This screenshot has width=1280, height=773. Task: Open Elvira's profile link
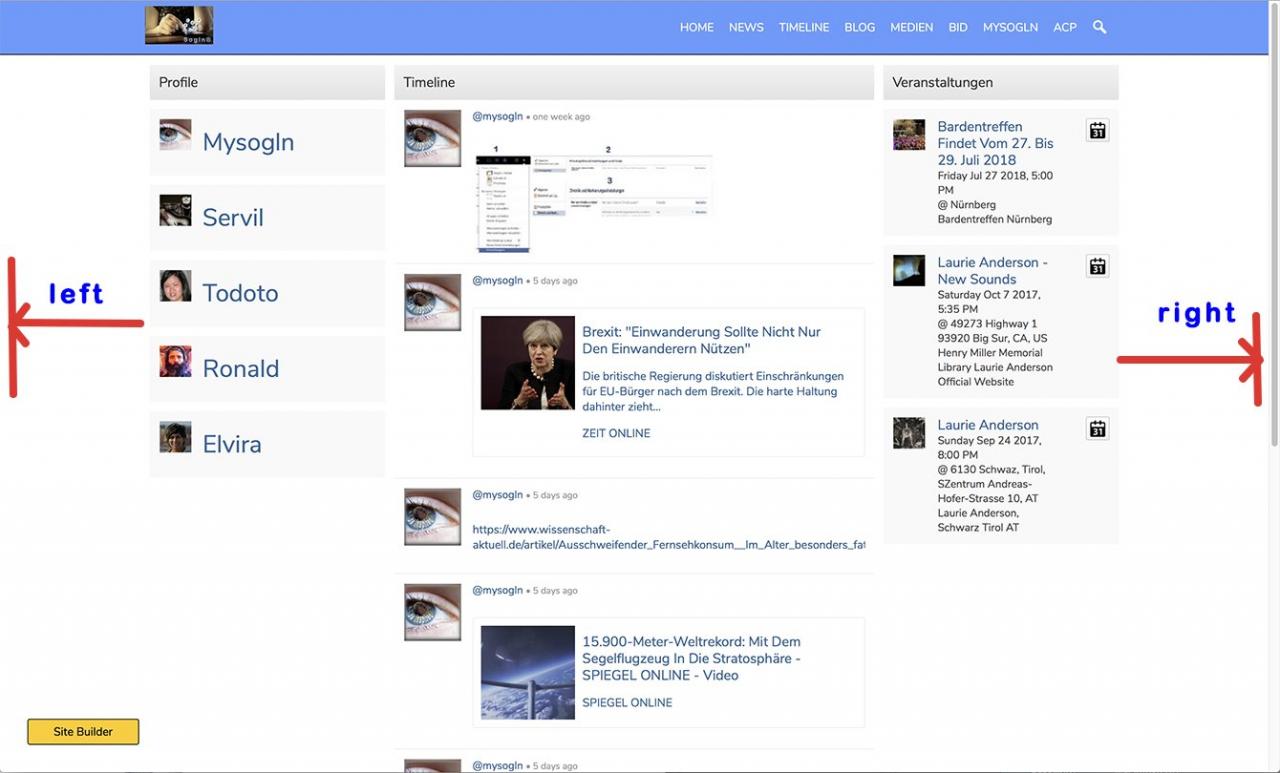pyautogui.click(x=232, y=444)
